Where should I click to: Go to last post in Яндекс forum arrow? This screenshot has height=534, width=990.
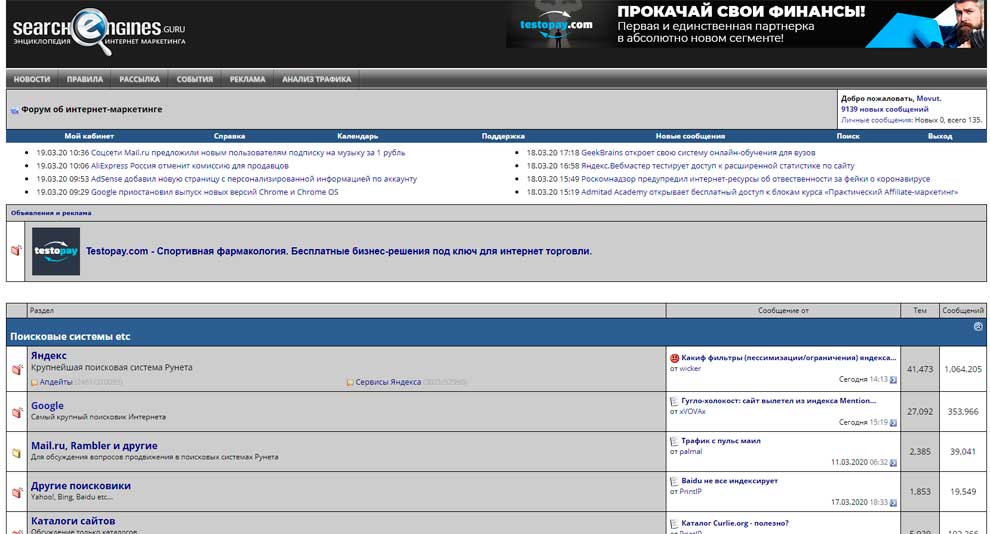pyautogui.click(x=893, y=380)
